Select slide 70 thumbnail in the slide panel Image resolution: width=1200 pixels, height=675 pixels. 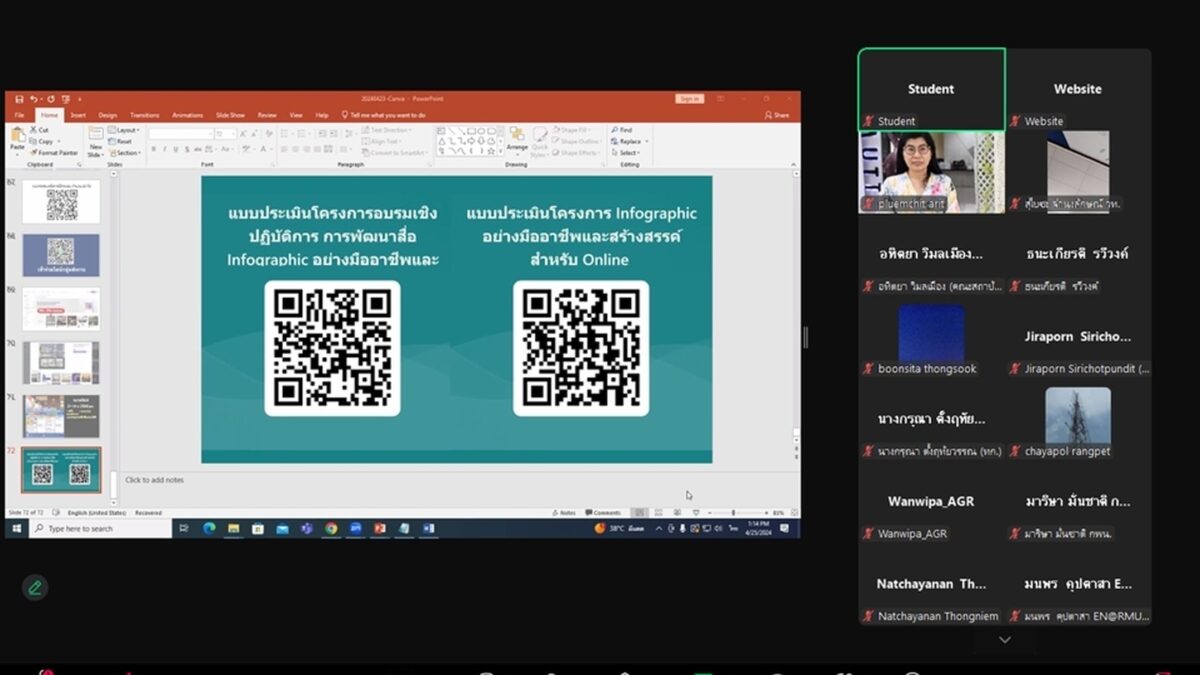tap(61, 363)
